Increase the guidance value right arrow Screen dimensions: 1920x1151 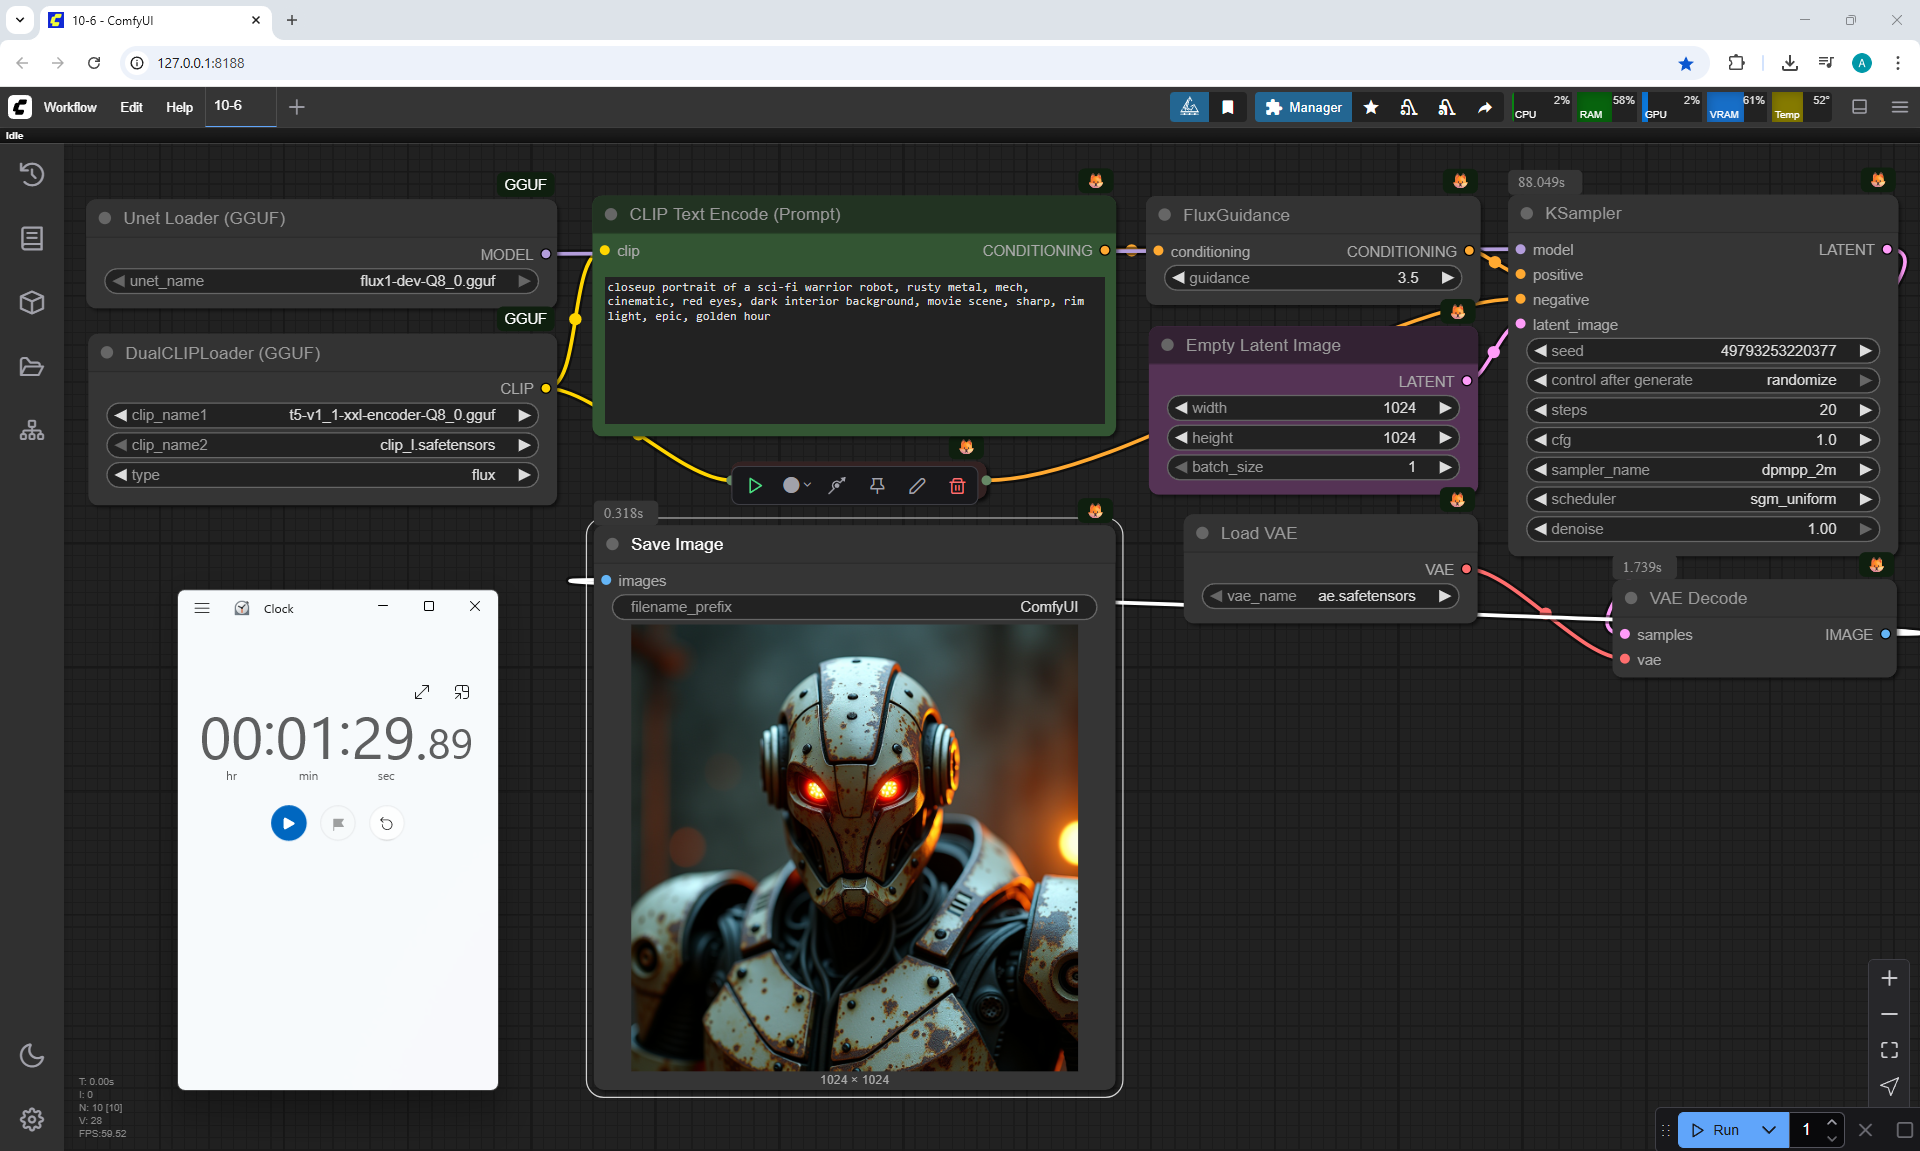click(x=1447, y=278)
